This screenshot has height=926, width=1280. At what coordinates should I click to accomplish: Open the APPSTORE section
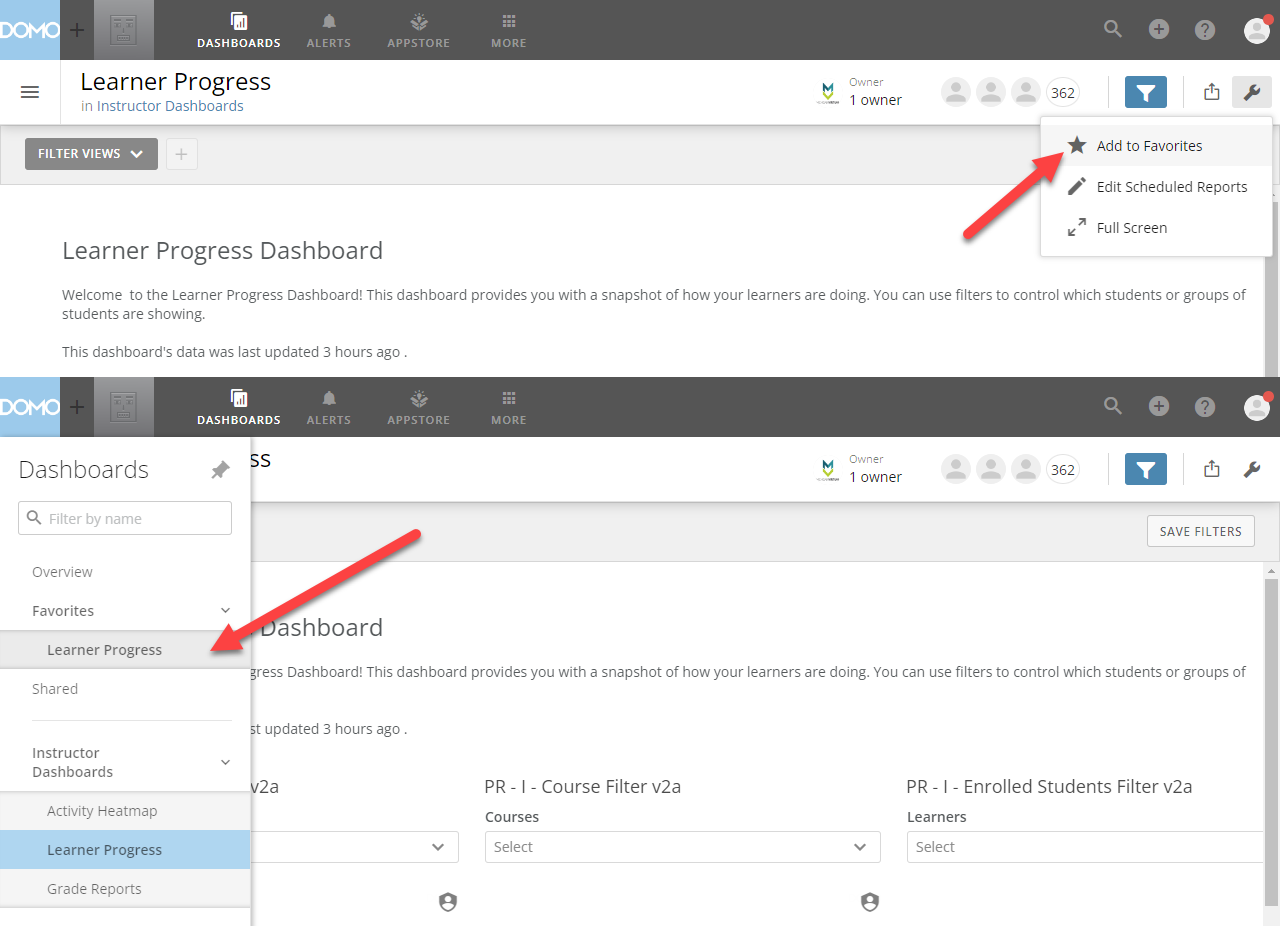[418, 30]
